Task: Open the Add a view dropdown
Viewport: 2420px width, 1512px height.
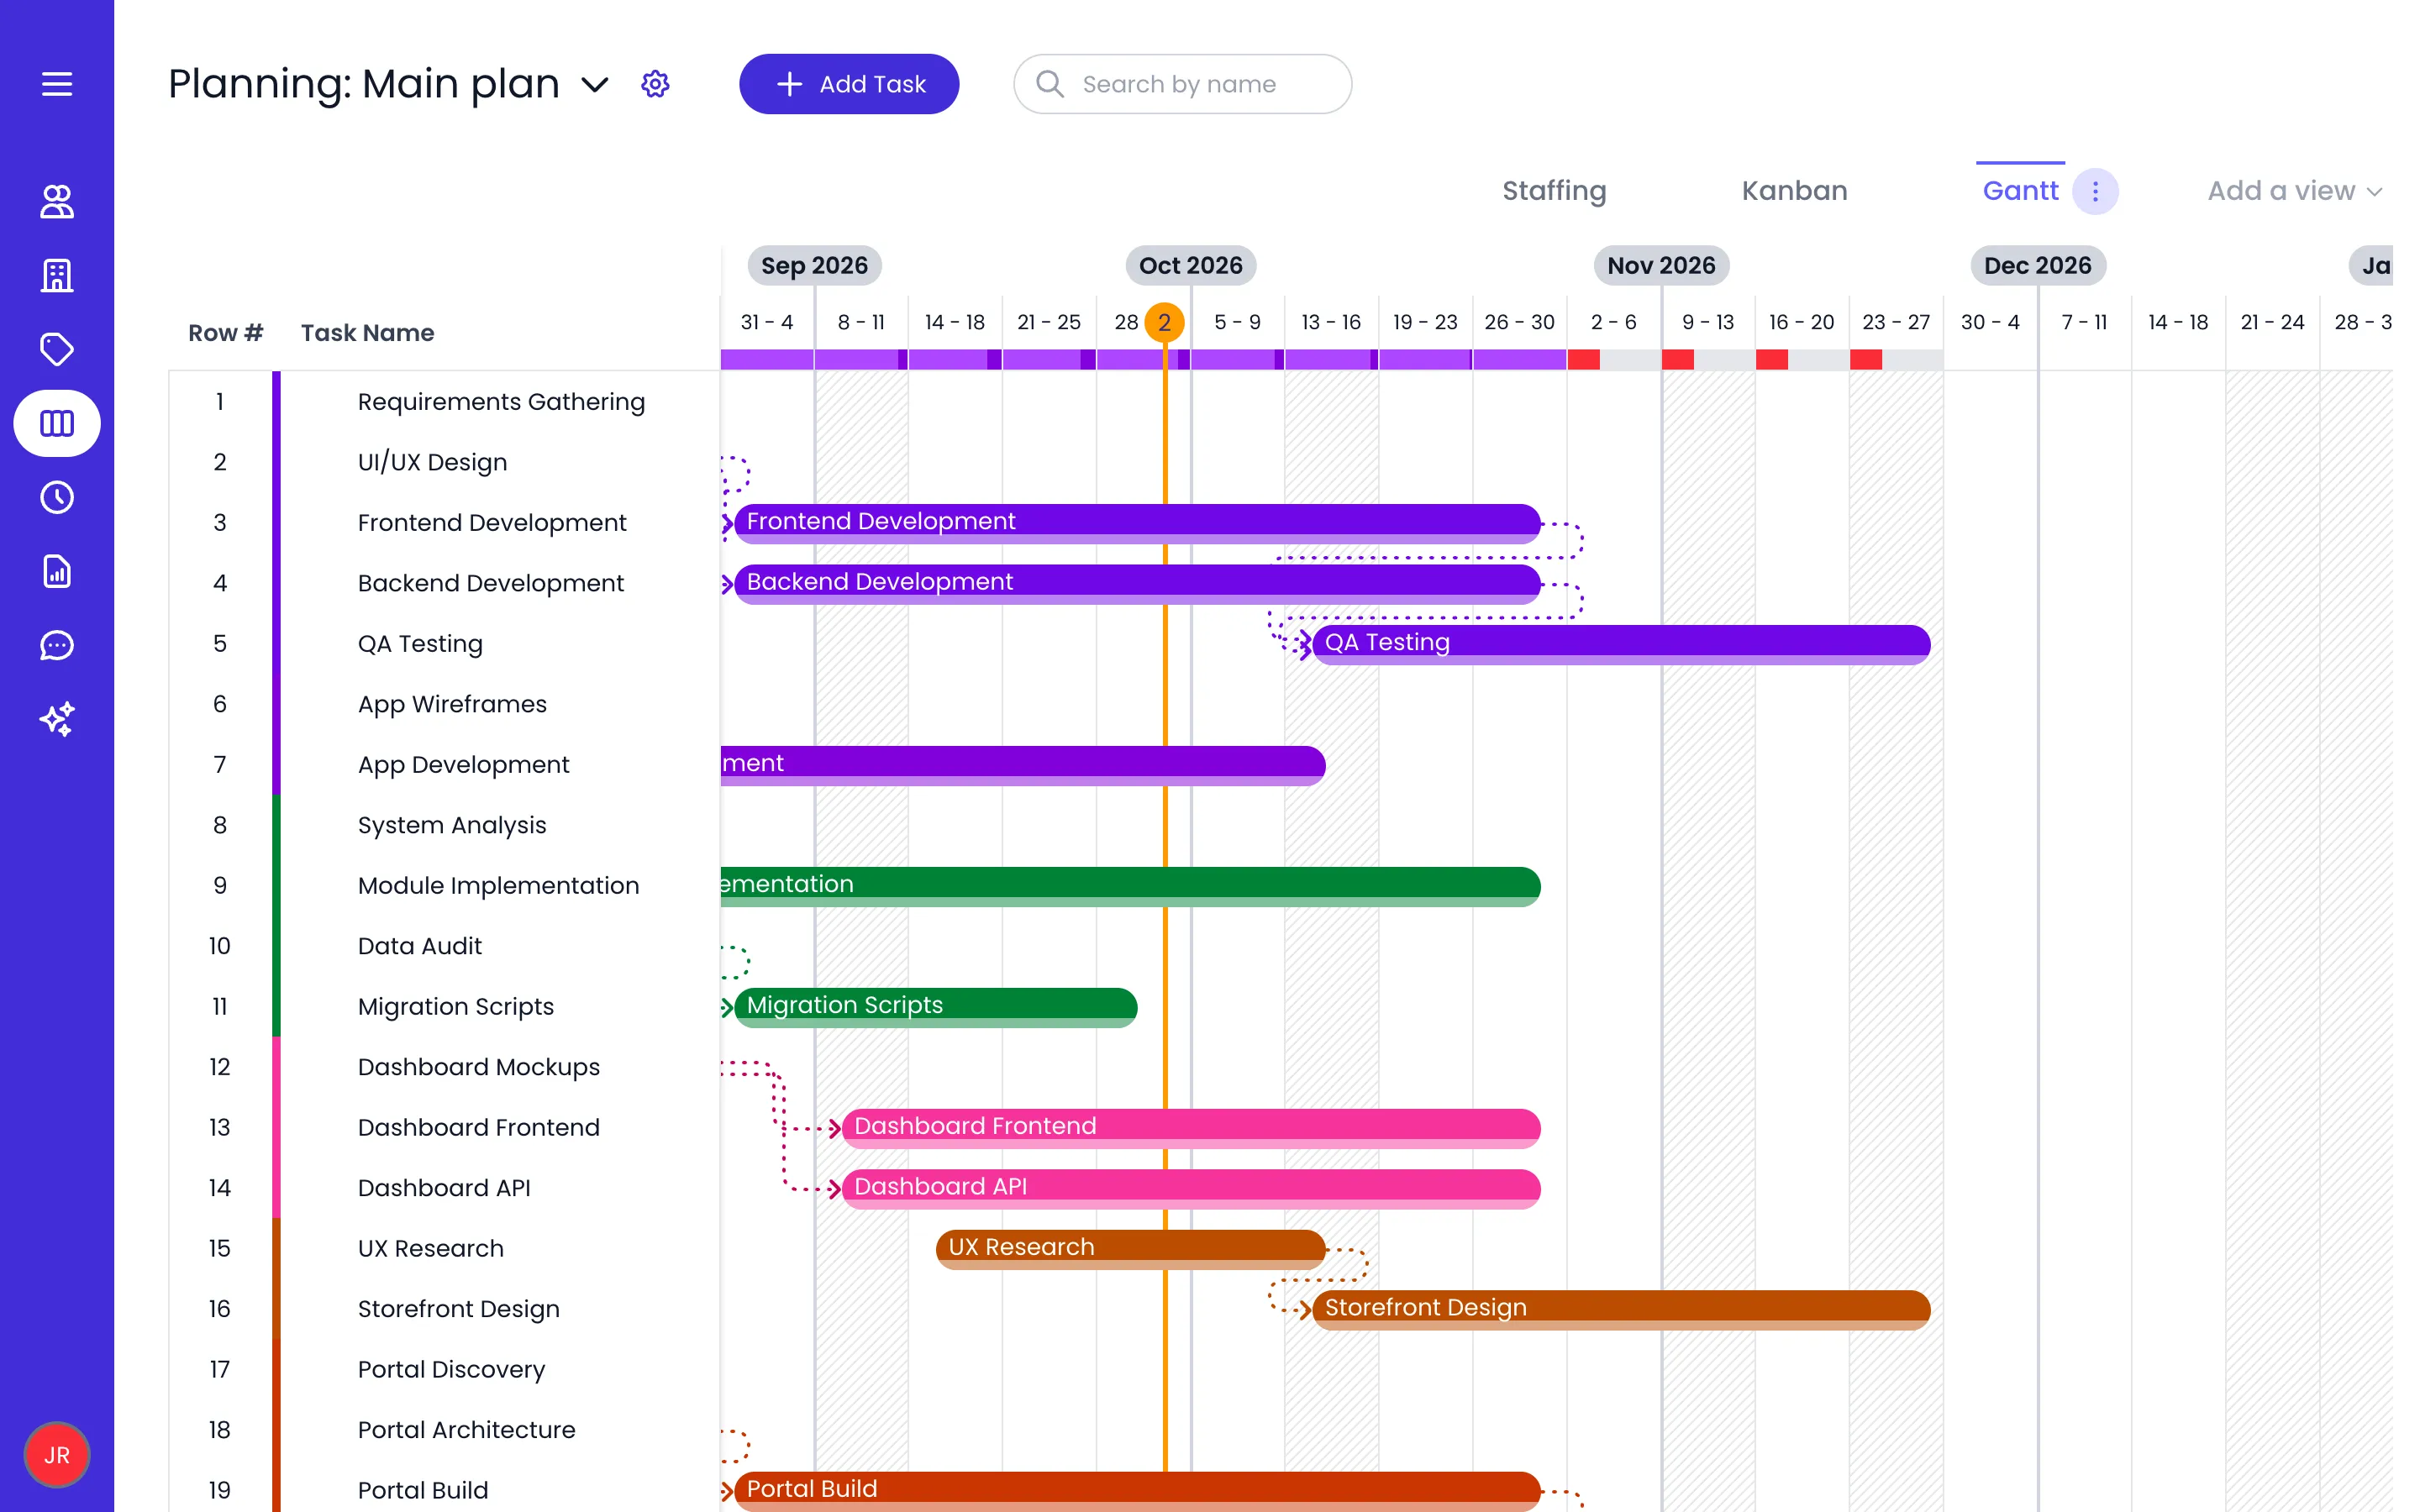Action: 2295,191
